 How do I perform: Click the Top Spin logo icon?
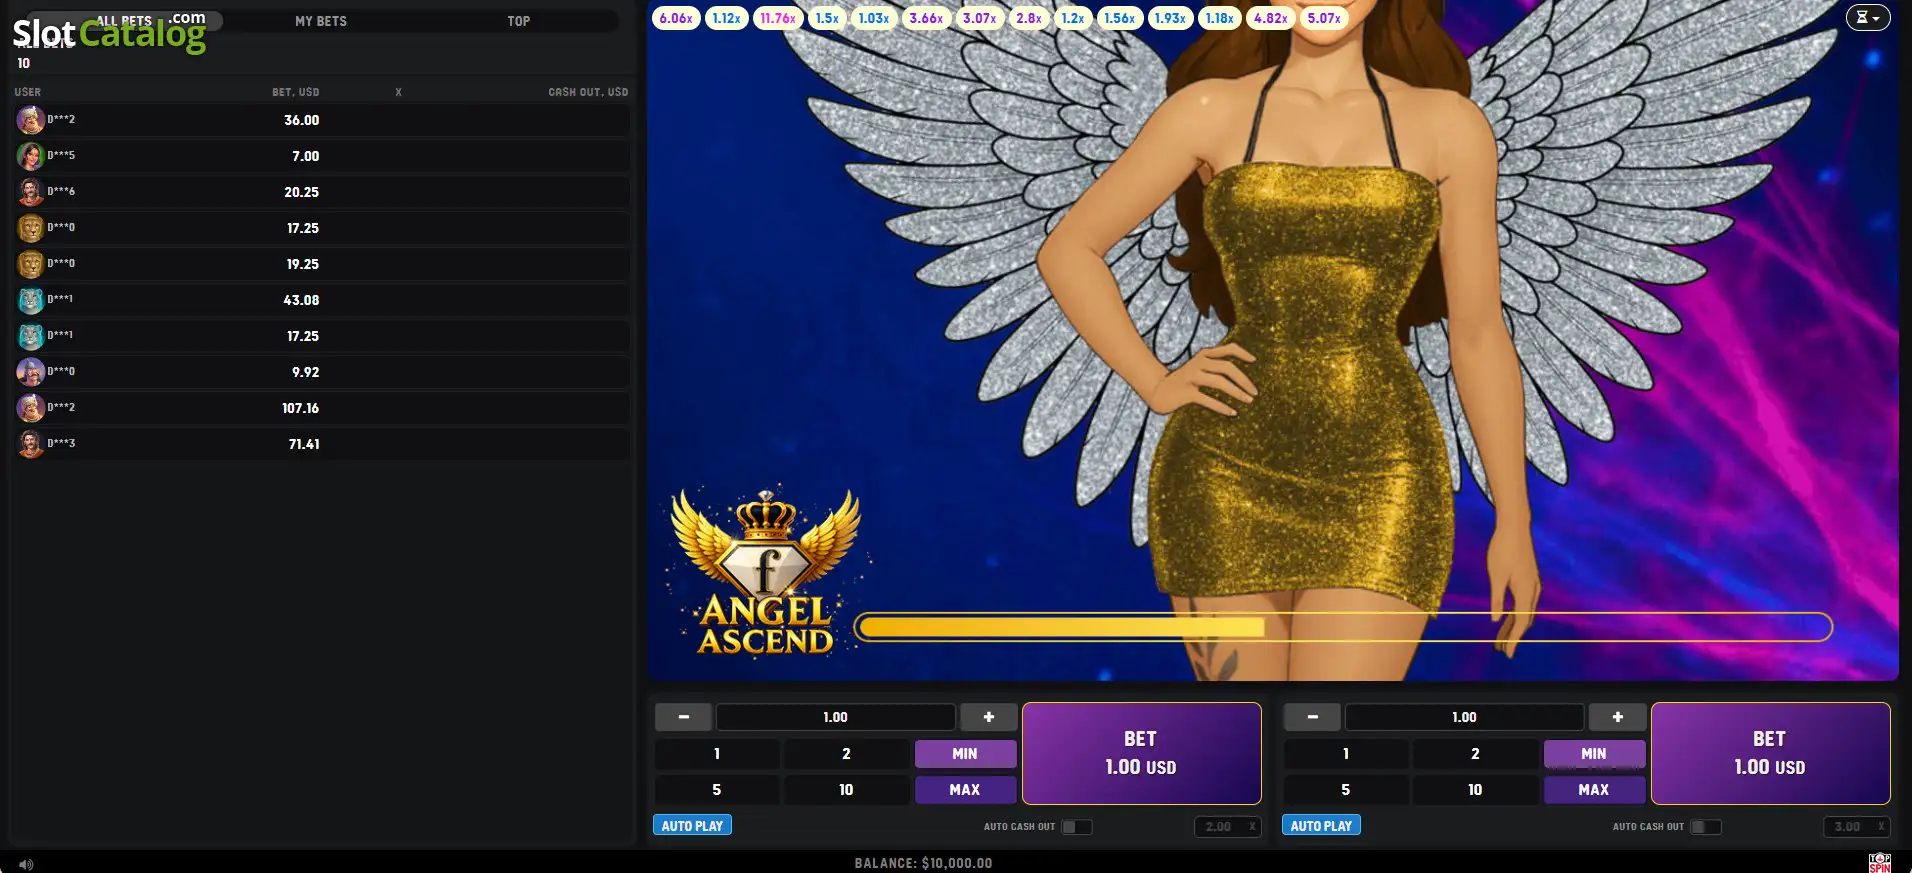point(1880,862)
